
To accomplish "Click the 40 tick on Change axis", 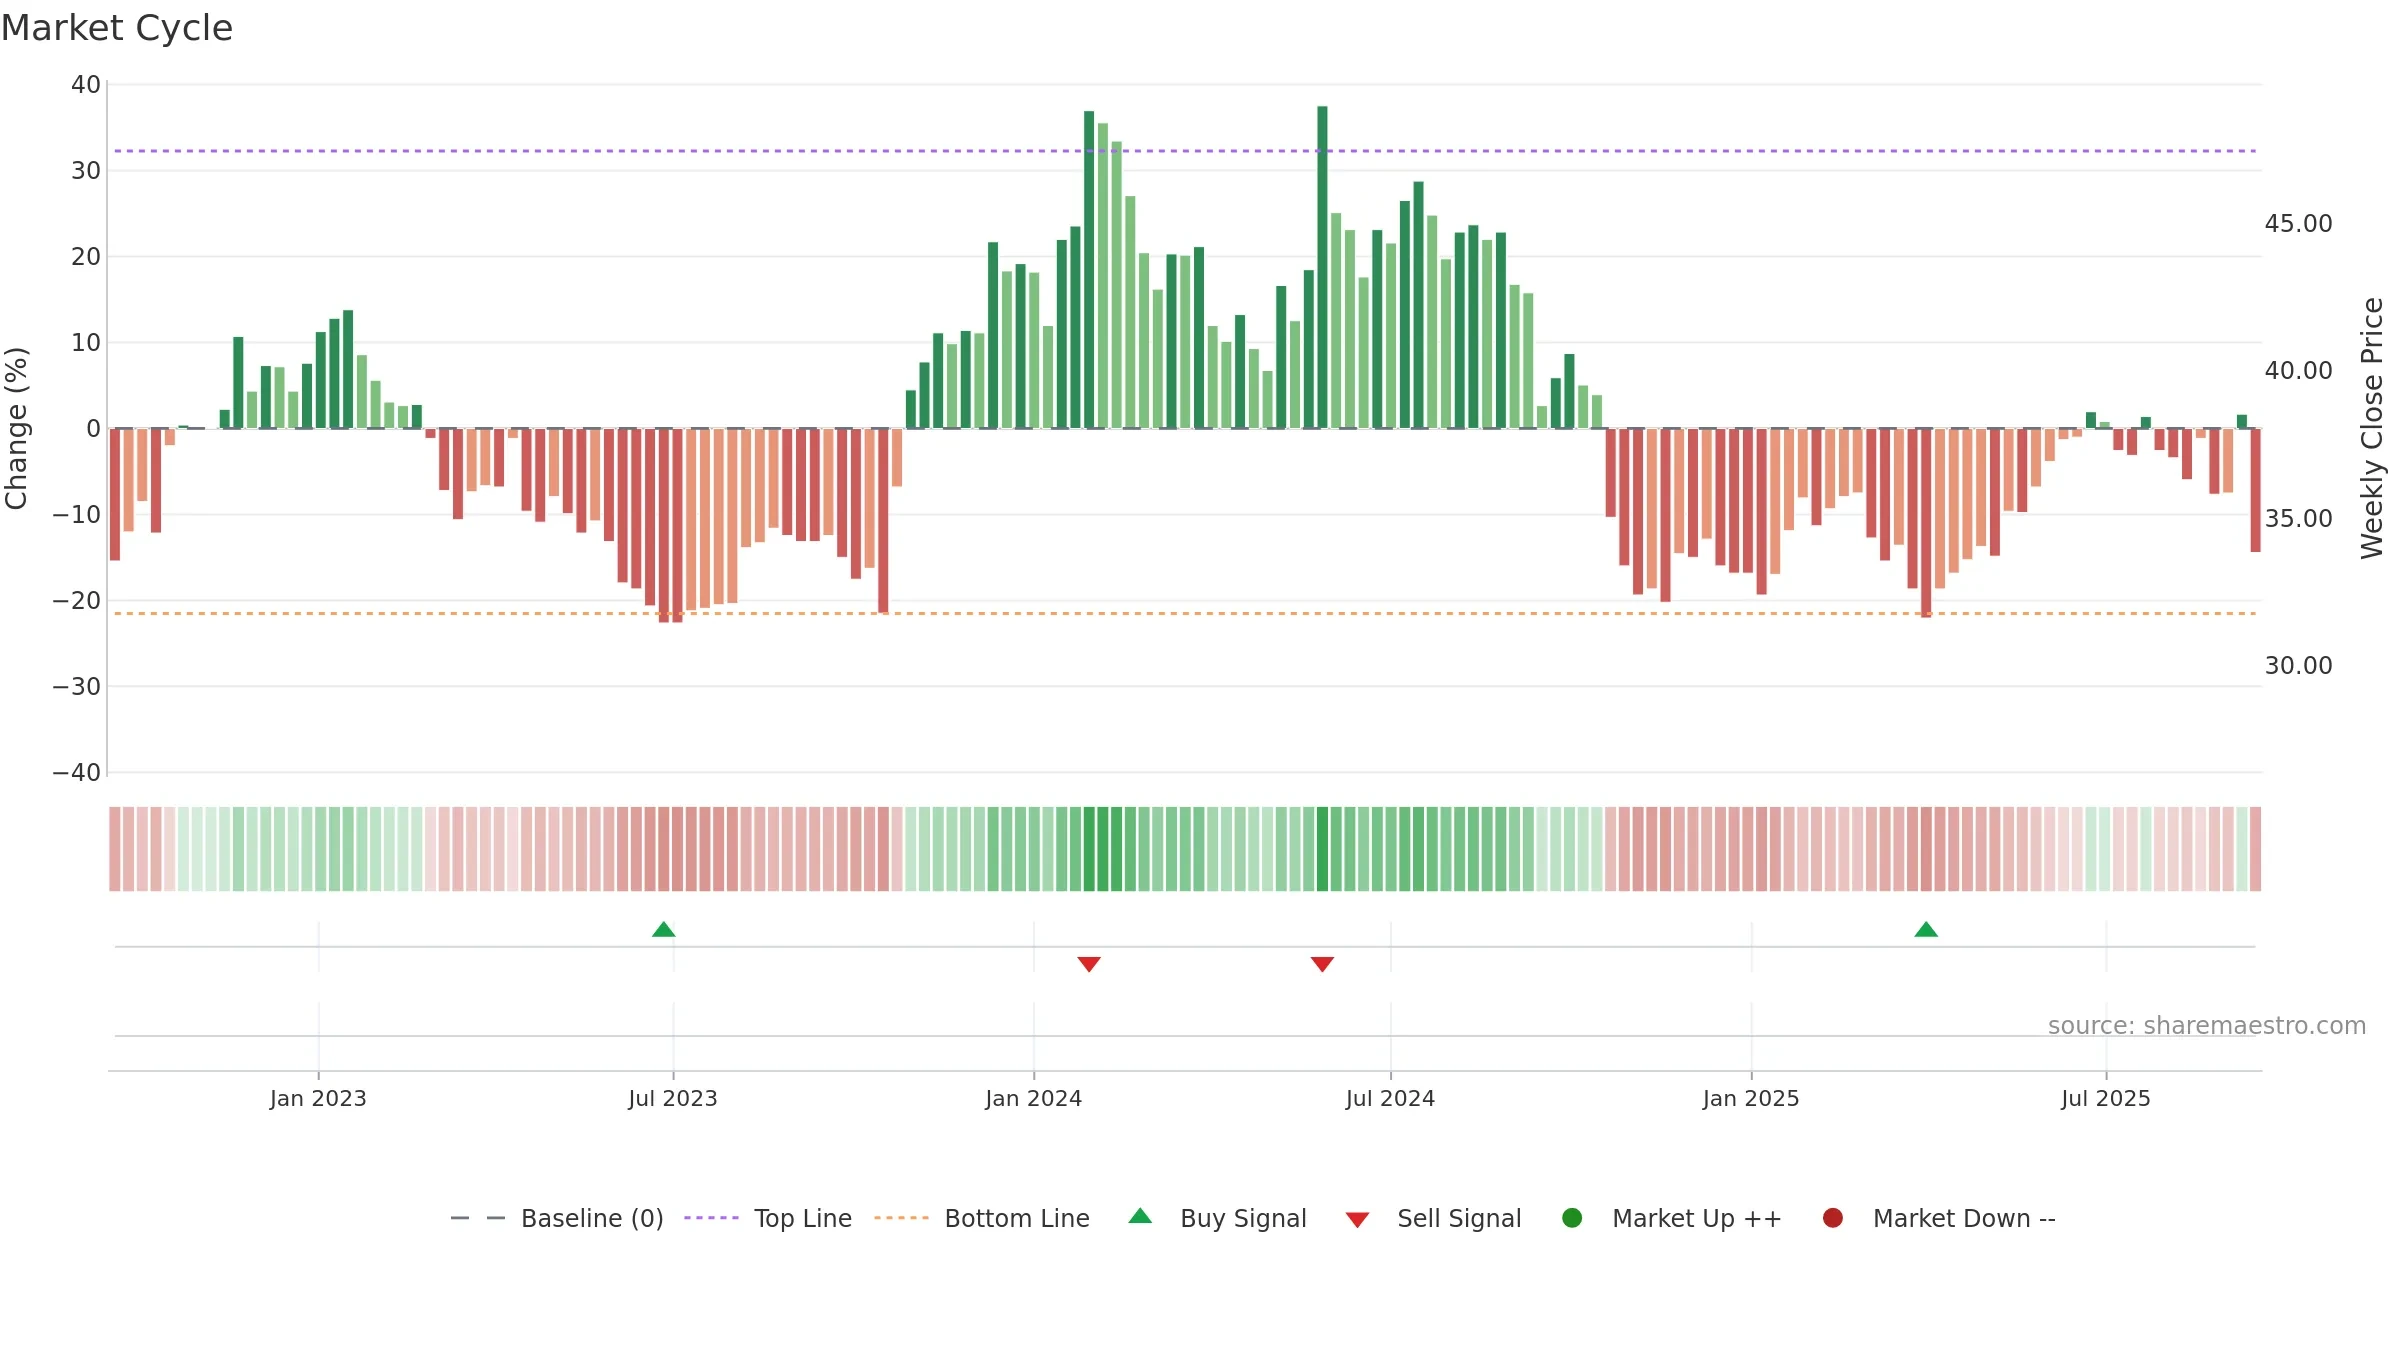I will pos(86,85).
